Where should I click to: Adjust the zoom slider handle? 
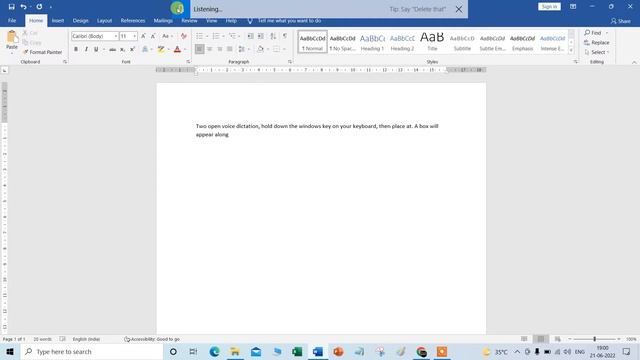tap(595, 339)
